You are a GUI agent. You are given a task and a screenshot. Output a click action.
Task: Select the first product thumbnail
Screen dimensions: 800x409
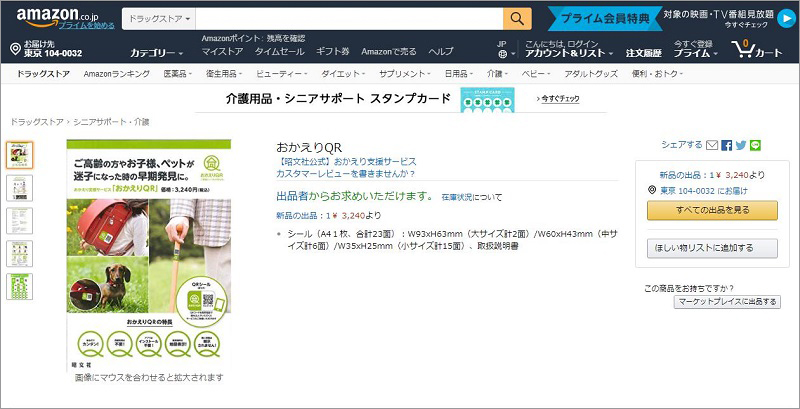click(19, 155)
